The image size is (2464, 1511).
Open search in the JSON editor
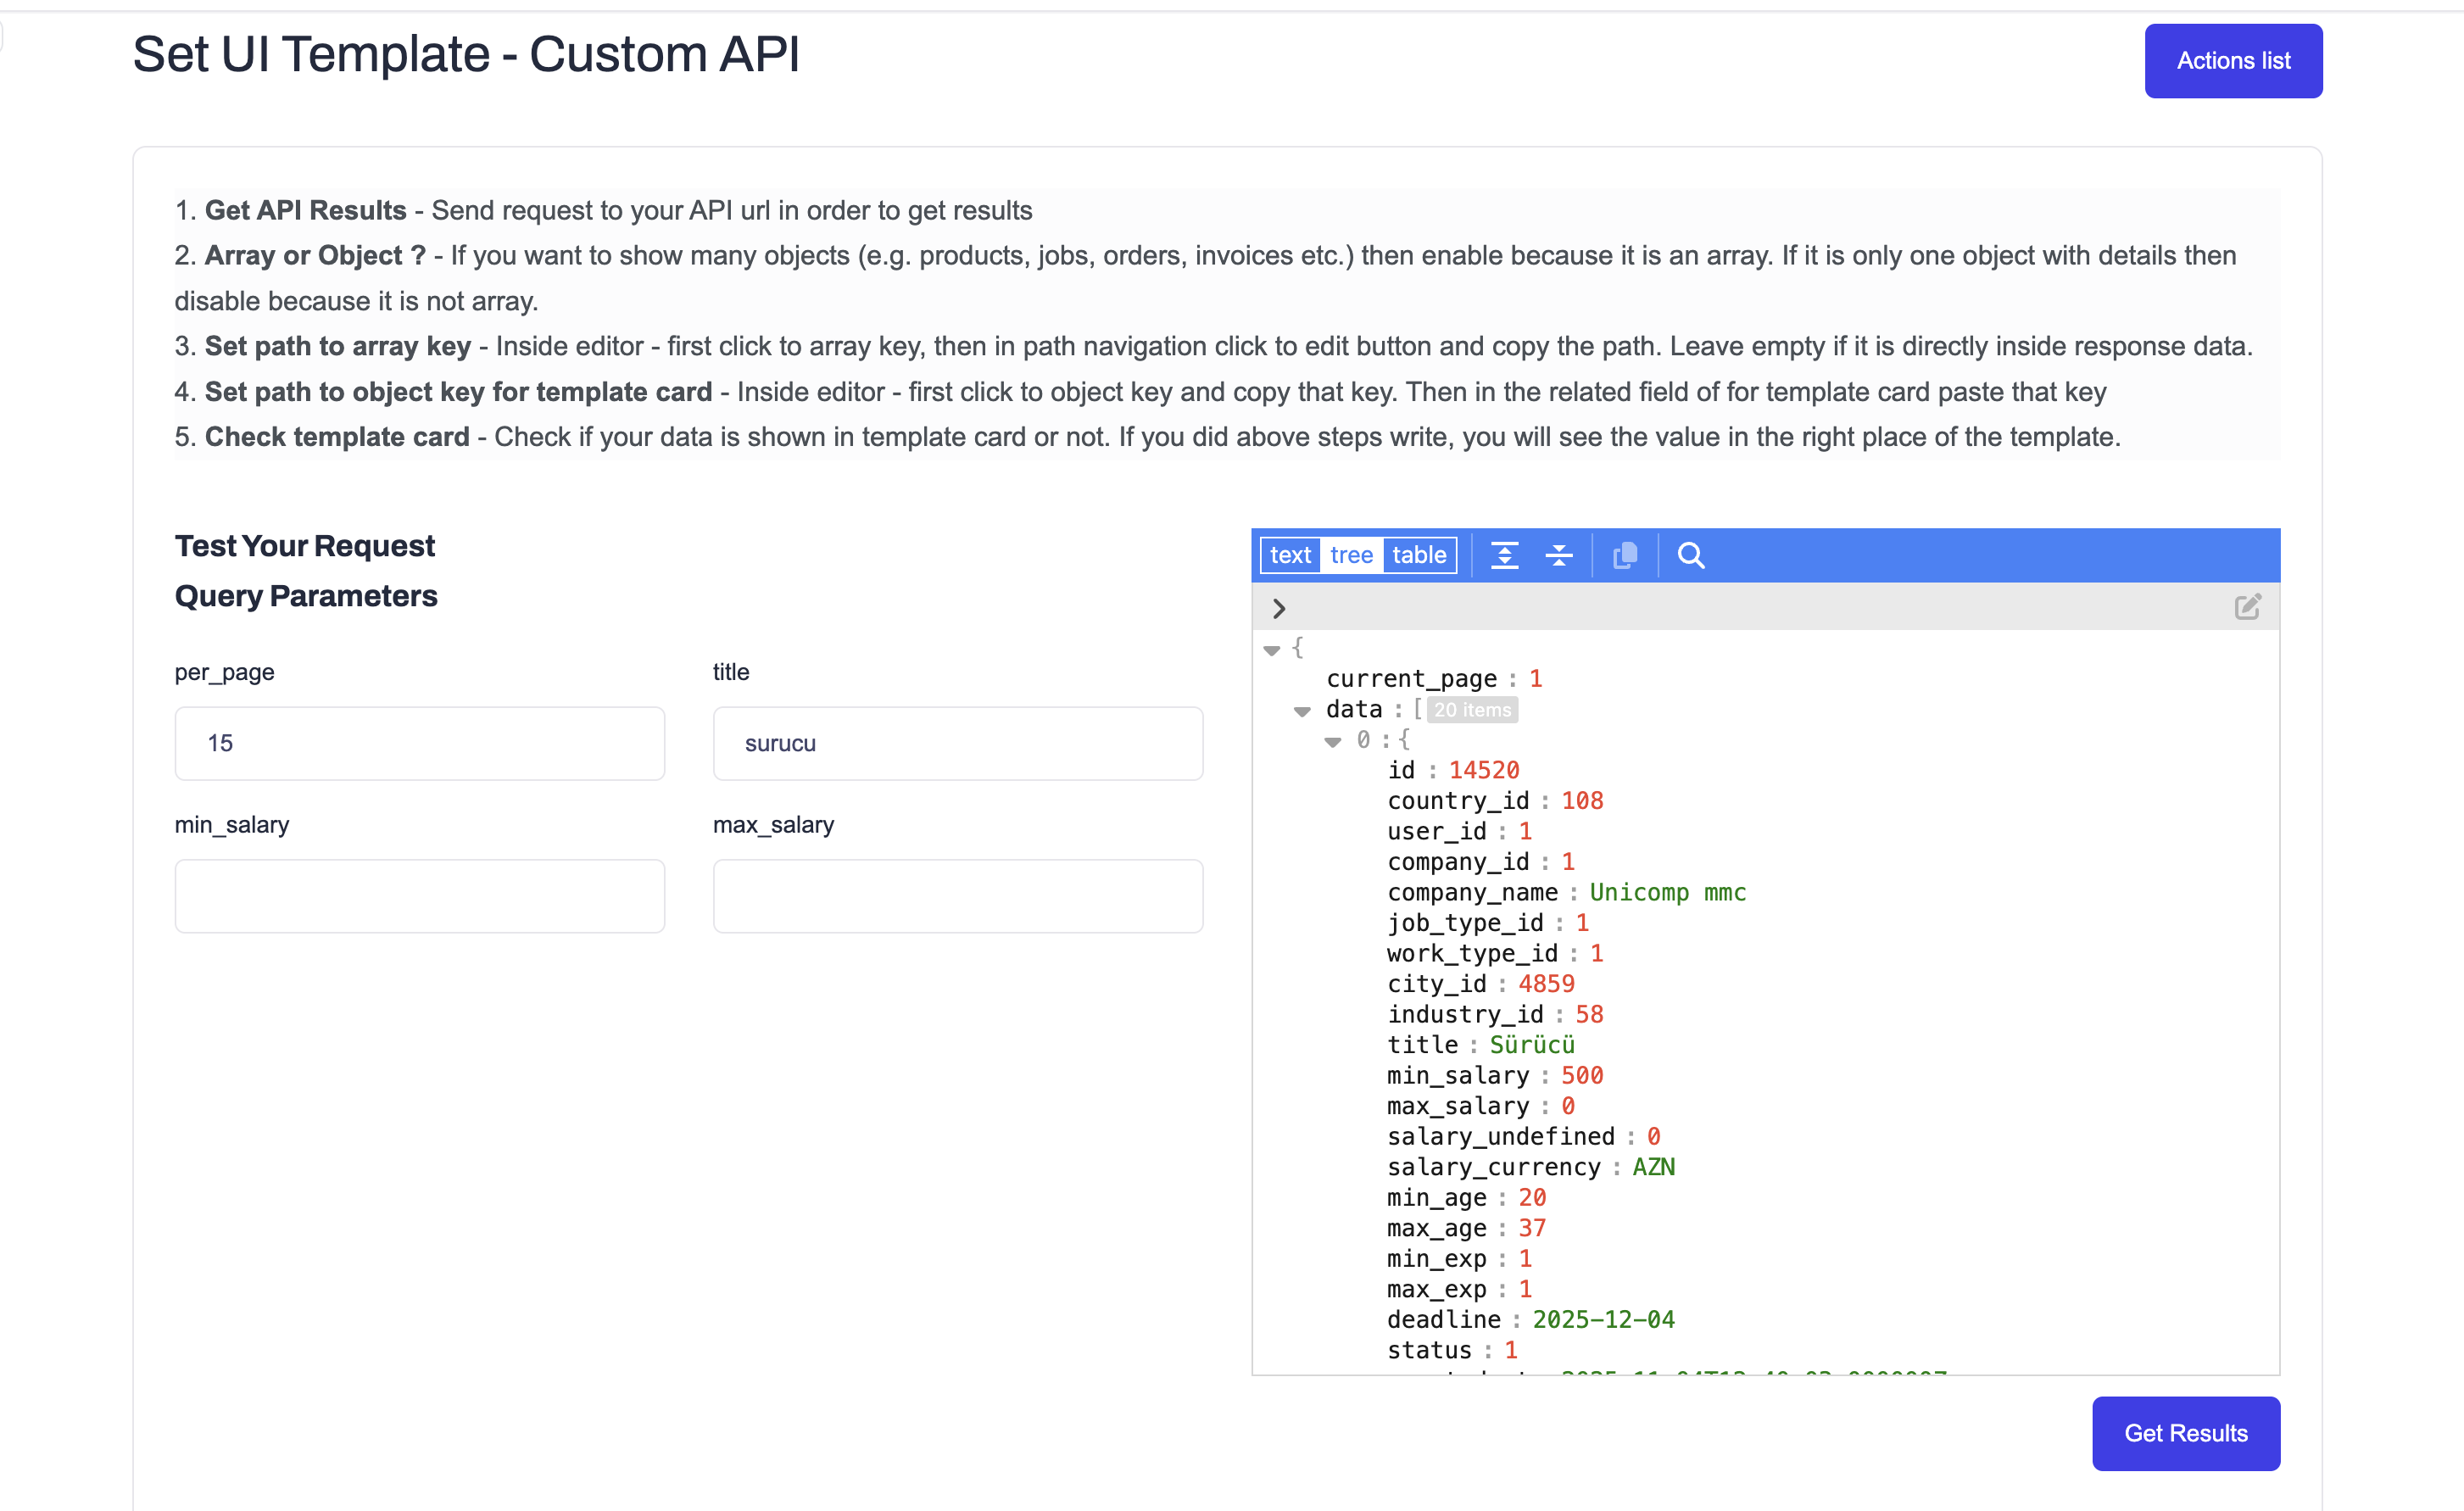[1690, 555]
